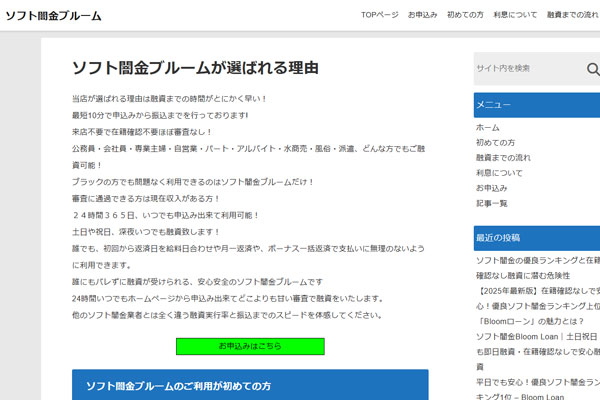Viewport: 600px width, 400px height.
Task: Open recent post 【2025年最新版】在籍確認なし
Action: click(x=538, y=306)
